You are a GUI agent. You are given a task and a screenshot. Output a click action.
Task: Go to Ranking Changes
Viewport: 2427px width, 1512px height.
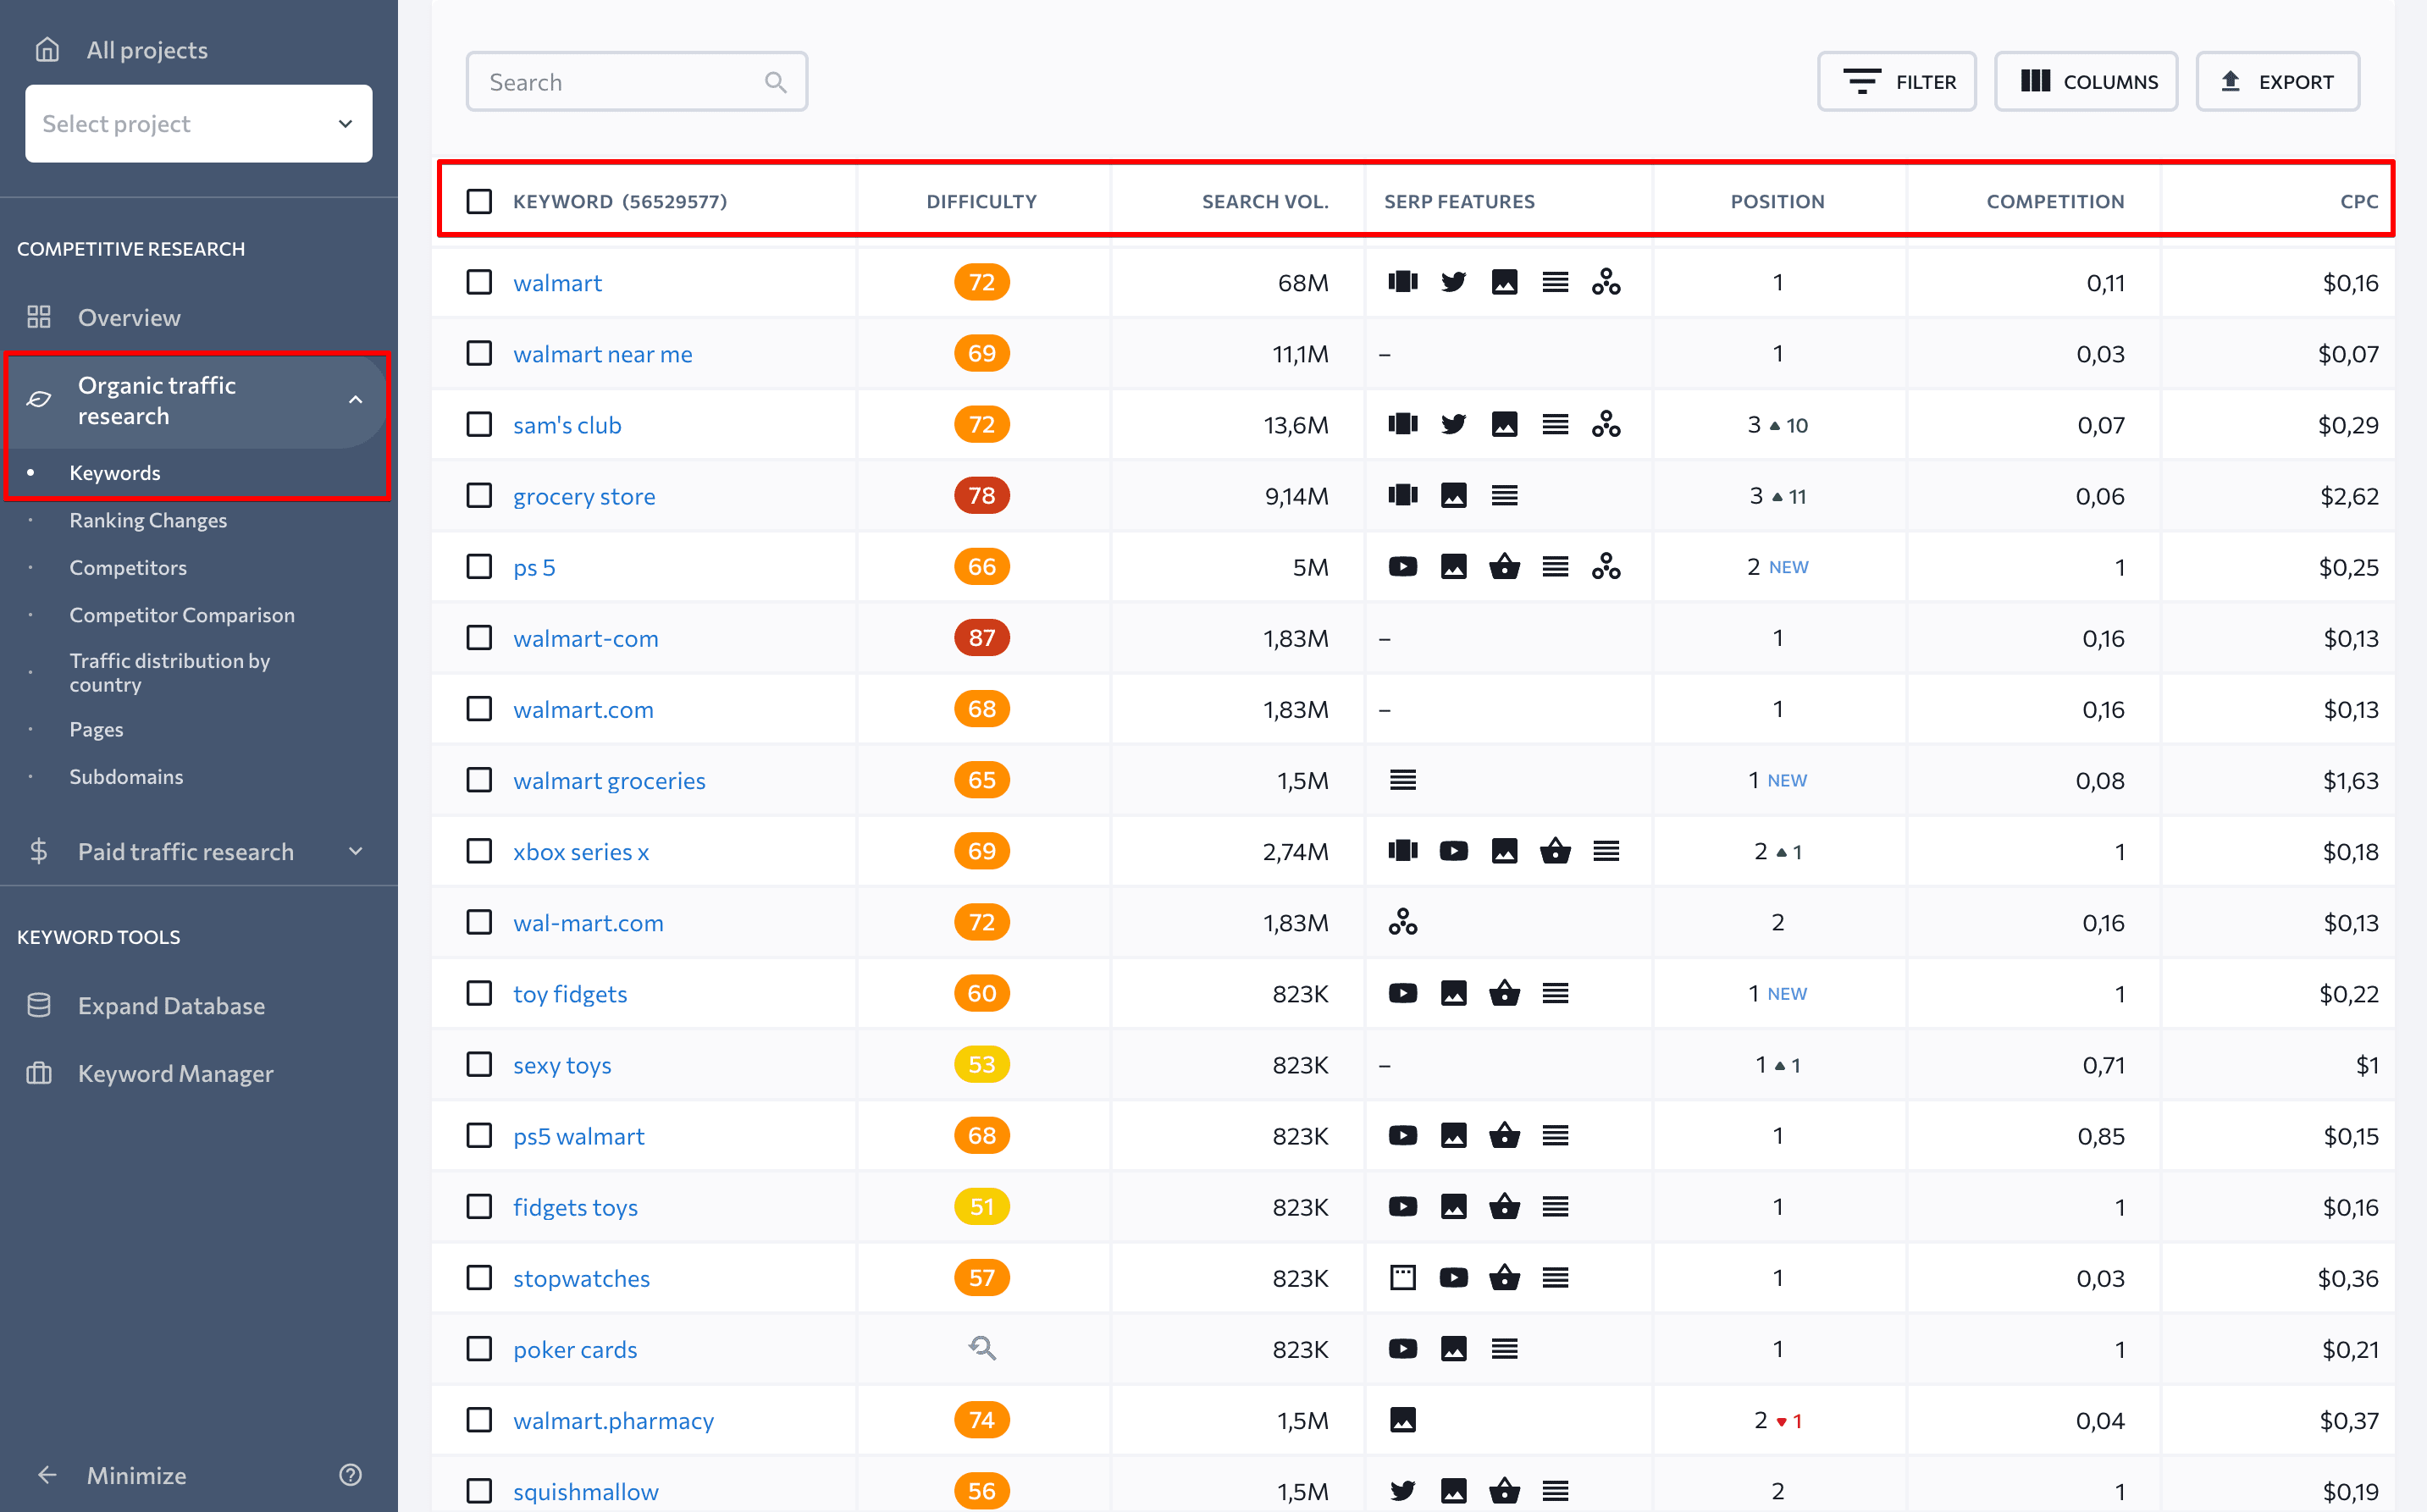pos(148,520)
